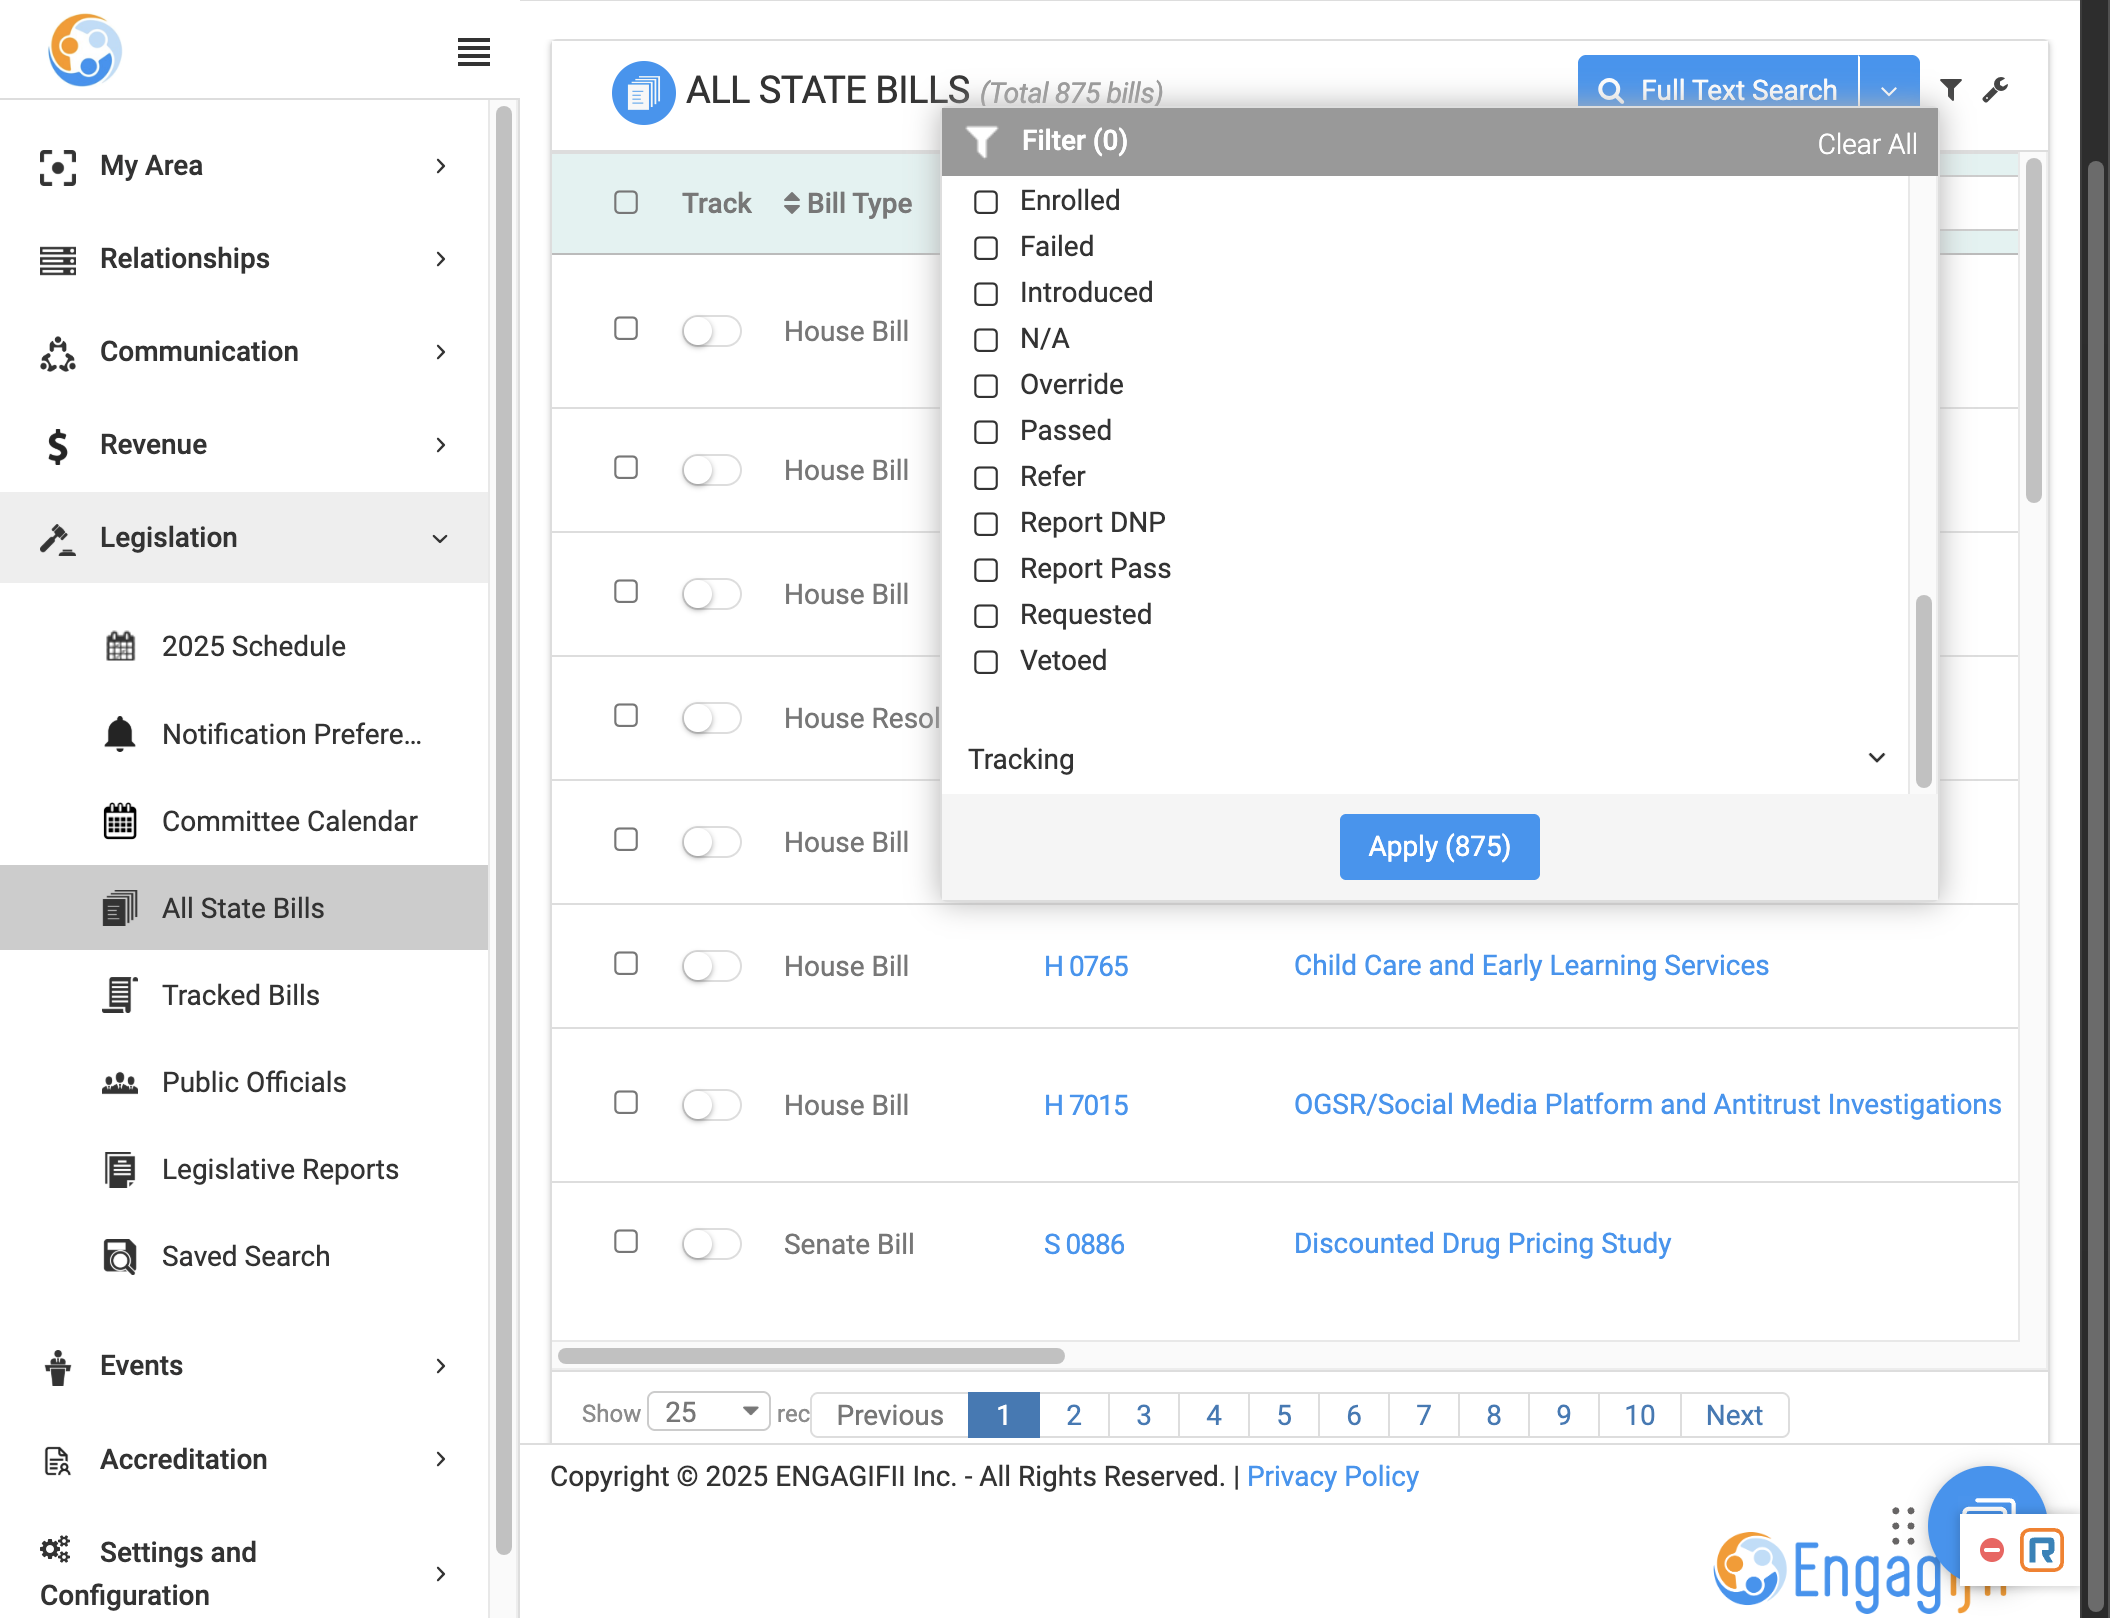Open the Full Text Search dropdown arrow
The image size is (2110, 1618).
coord(1889,90)
